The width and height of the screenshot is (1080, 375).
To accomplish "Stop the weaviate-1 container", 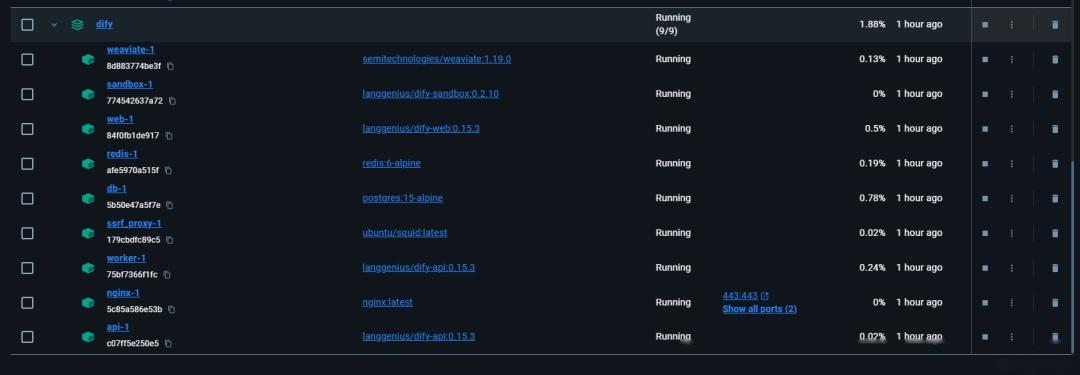I will [985, 59].
